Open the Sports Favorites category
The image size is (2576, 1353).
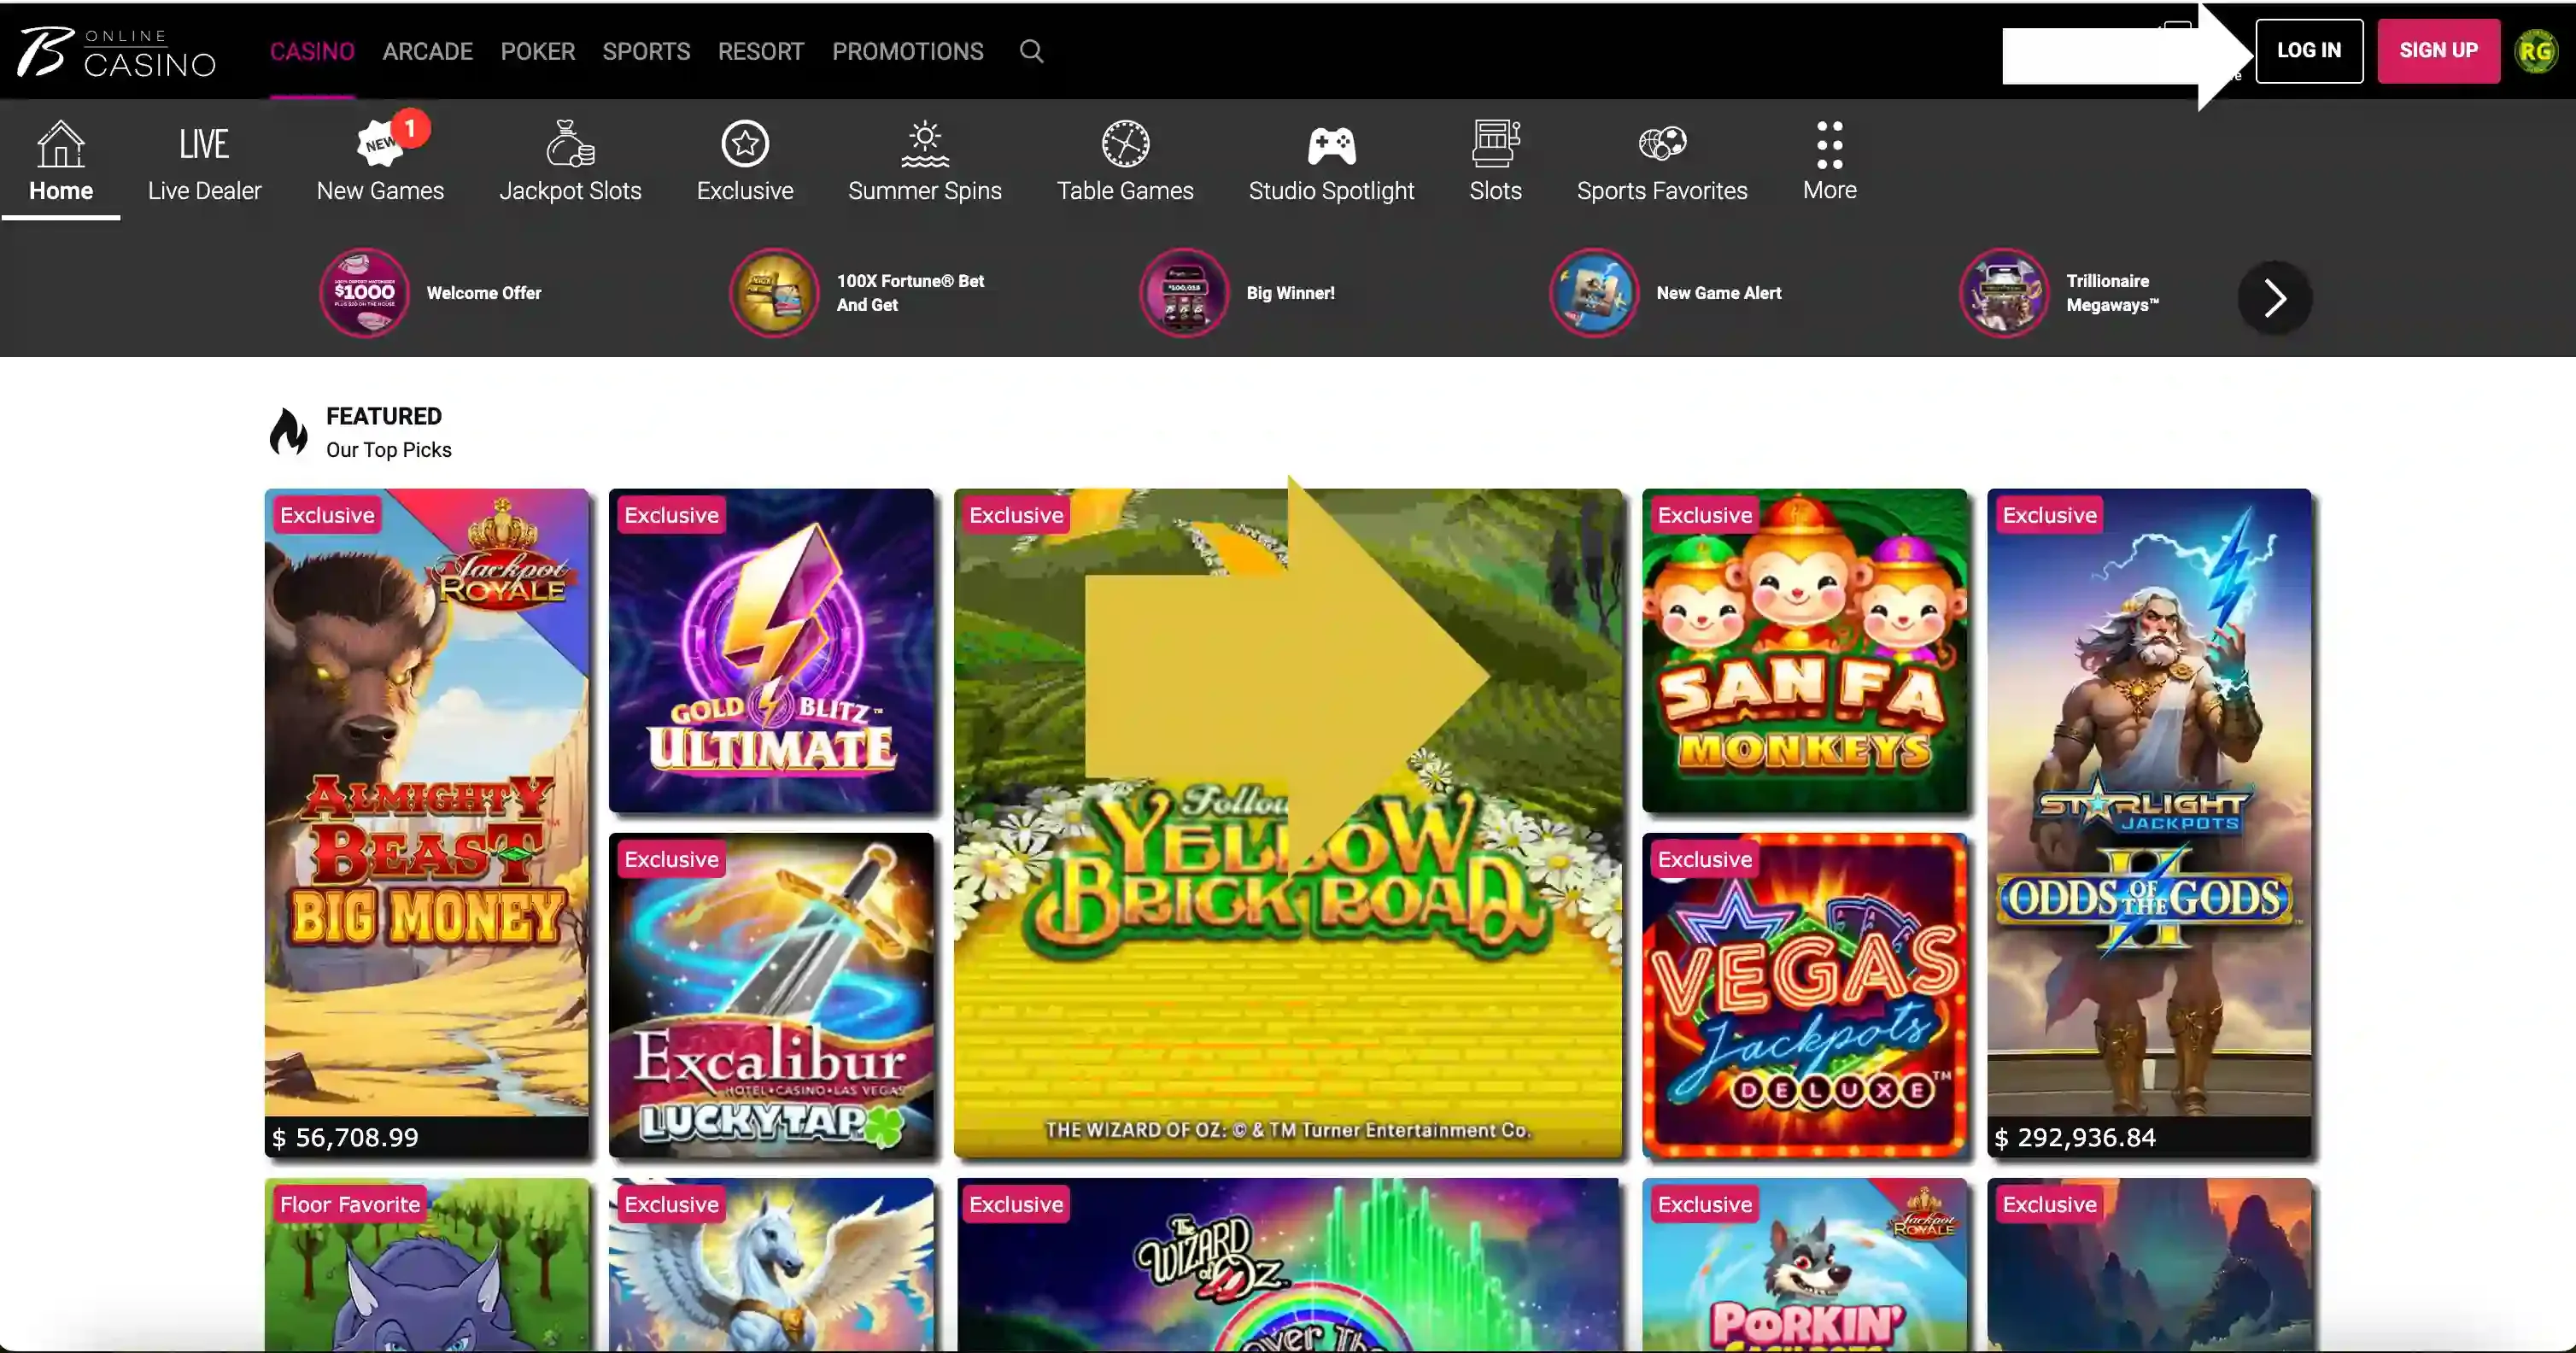point(1662,162)
